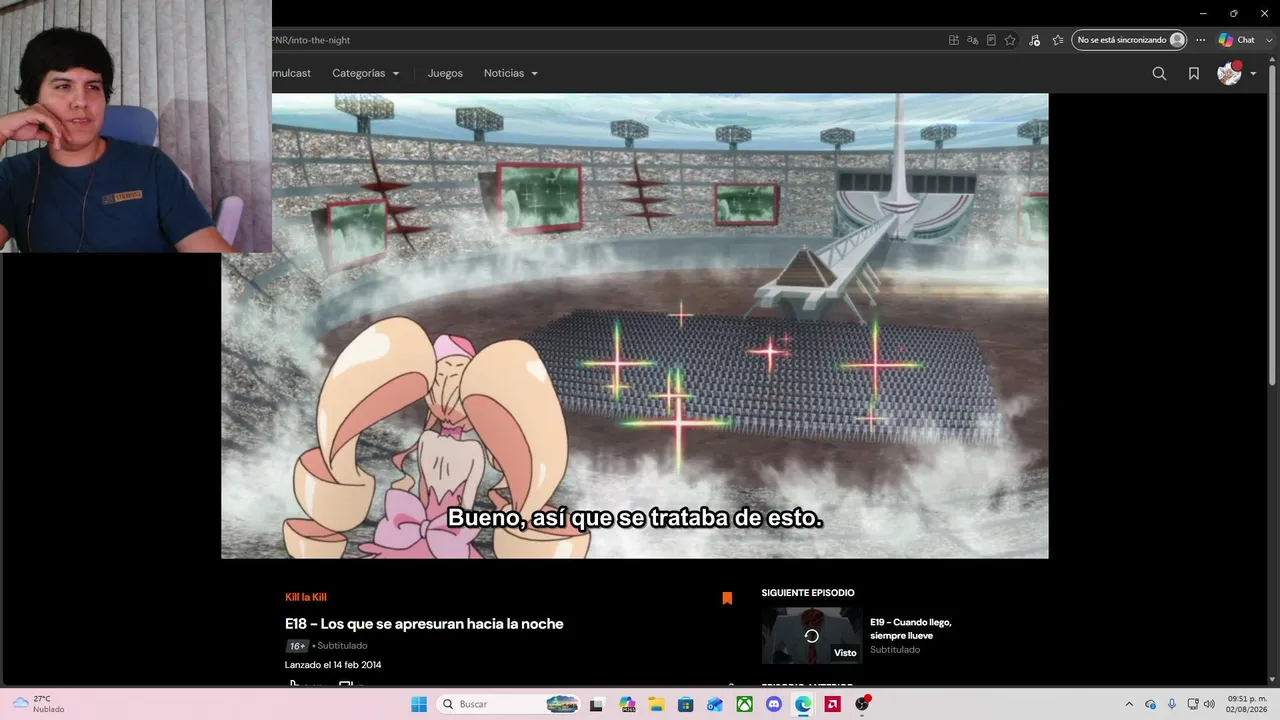
Task: Click the 'No se está sincronizando' profile button
Action: pyautogui.click(x=1129, y=40)
